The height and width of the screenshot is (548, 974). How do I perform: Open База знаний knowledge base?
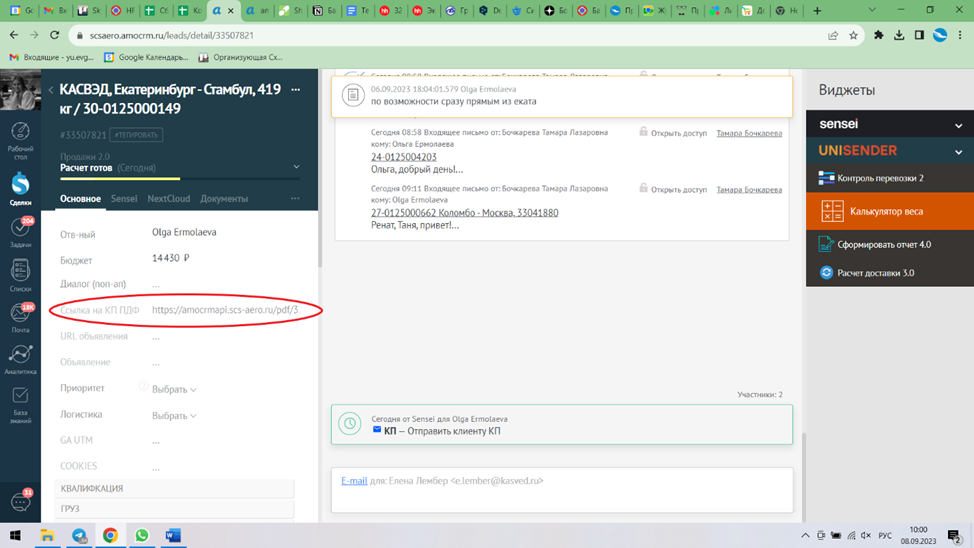(x=20, y=402)
